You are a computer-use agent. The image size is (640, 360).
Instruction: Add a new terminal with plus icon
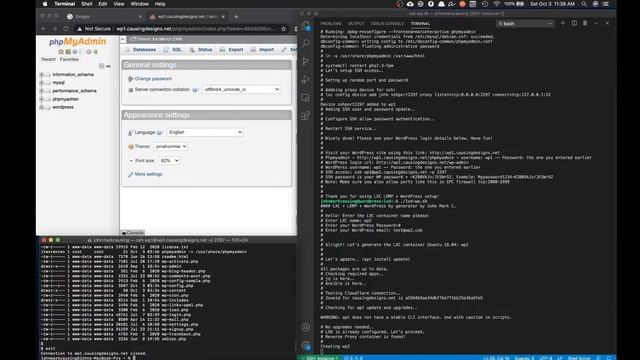(563, 24)
